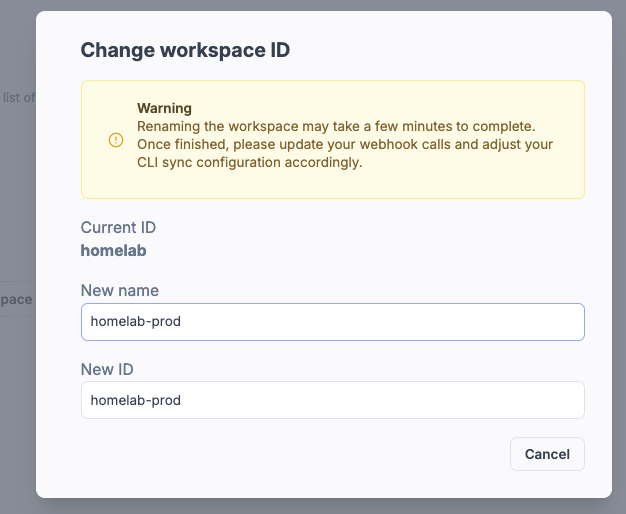Click the "homelab-prod" text in New name
The width and height of the screenshot is (626, 514).
click(x=135, y=322)
